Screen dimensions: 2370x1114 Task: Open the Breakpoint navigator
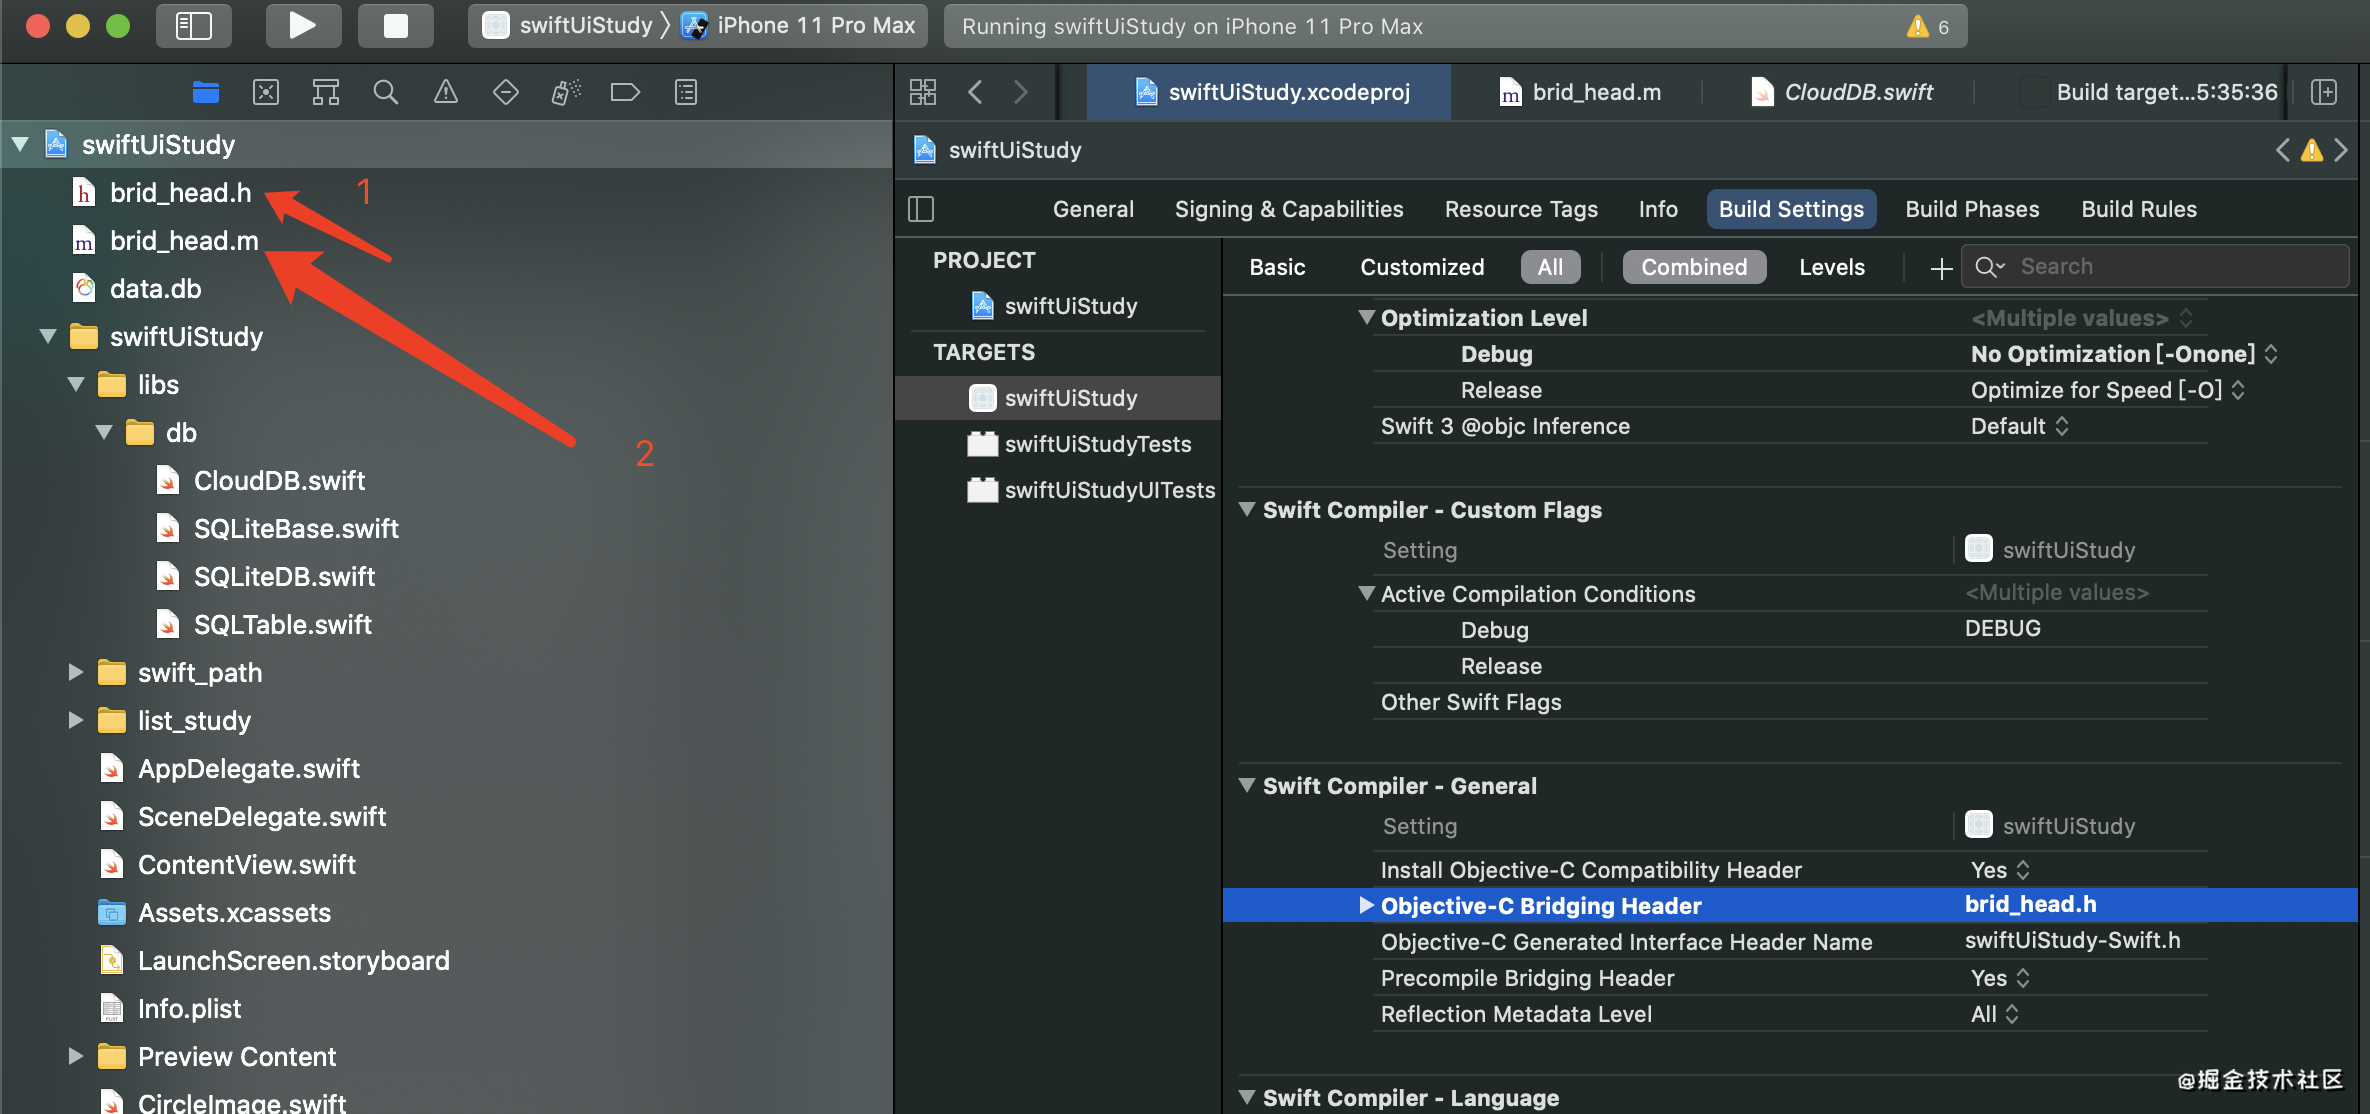click(626, 93)
